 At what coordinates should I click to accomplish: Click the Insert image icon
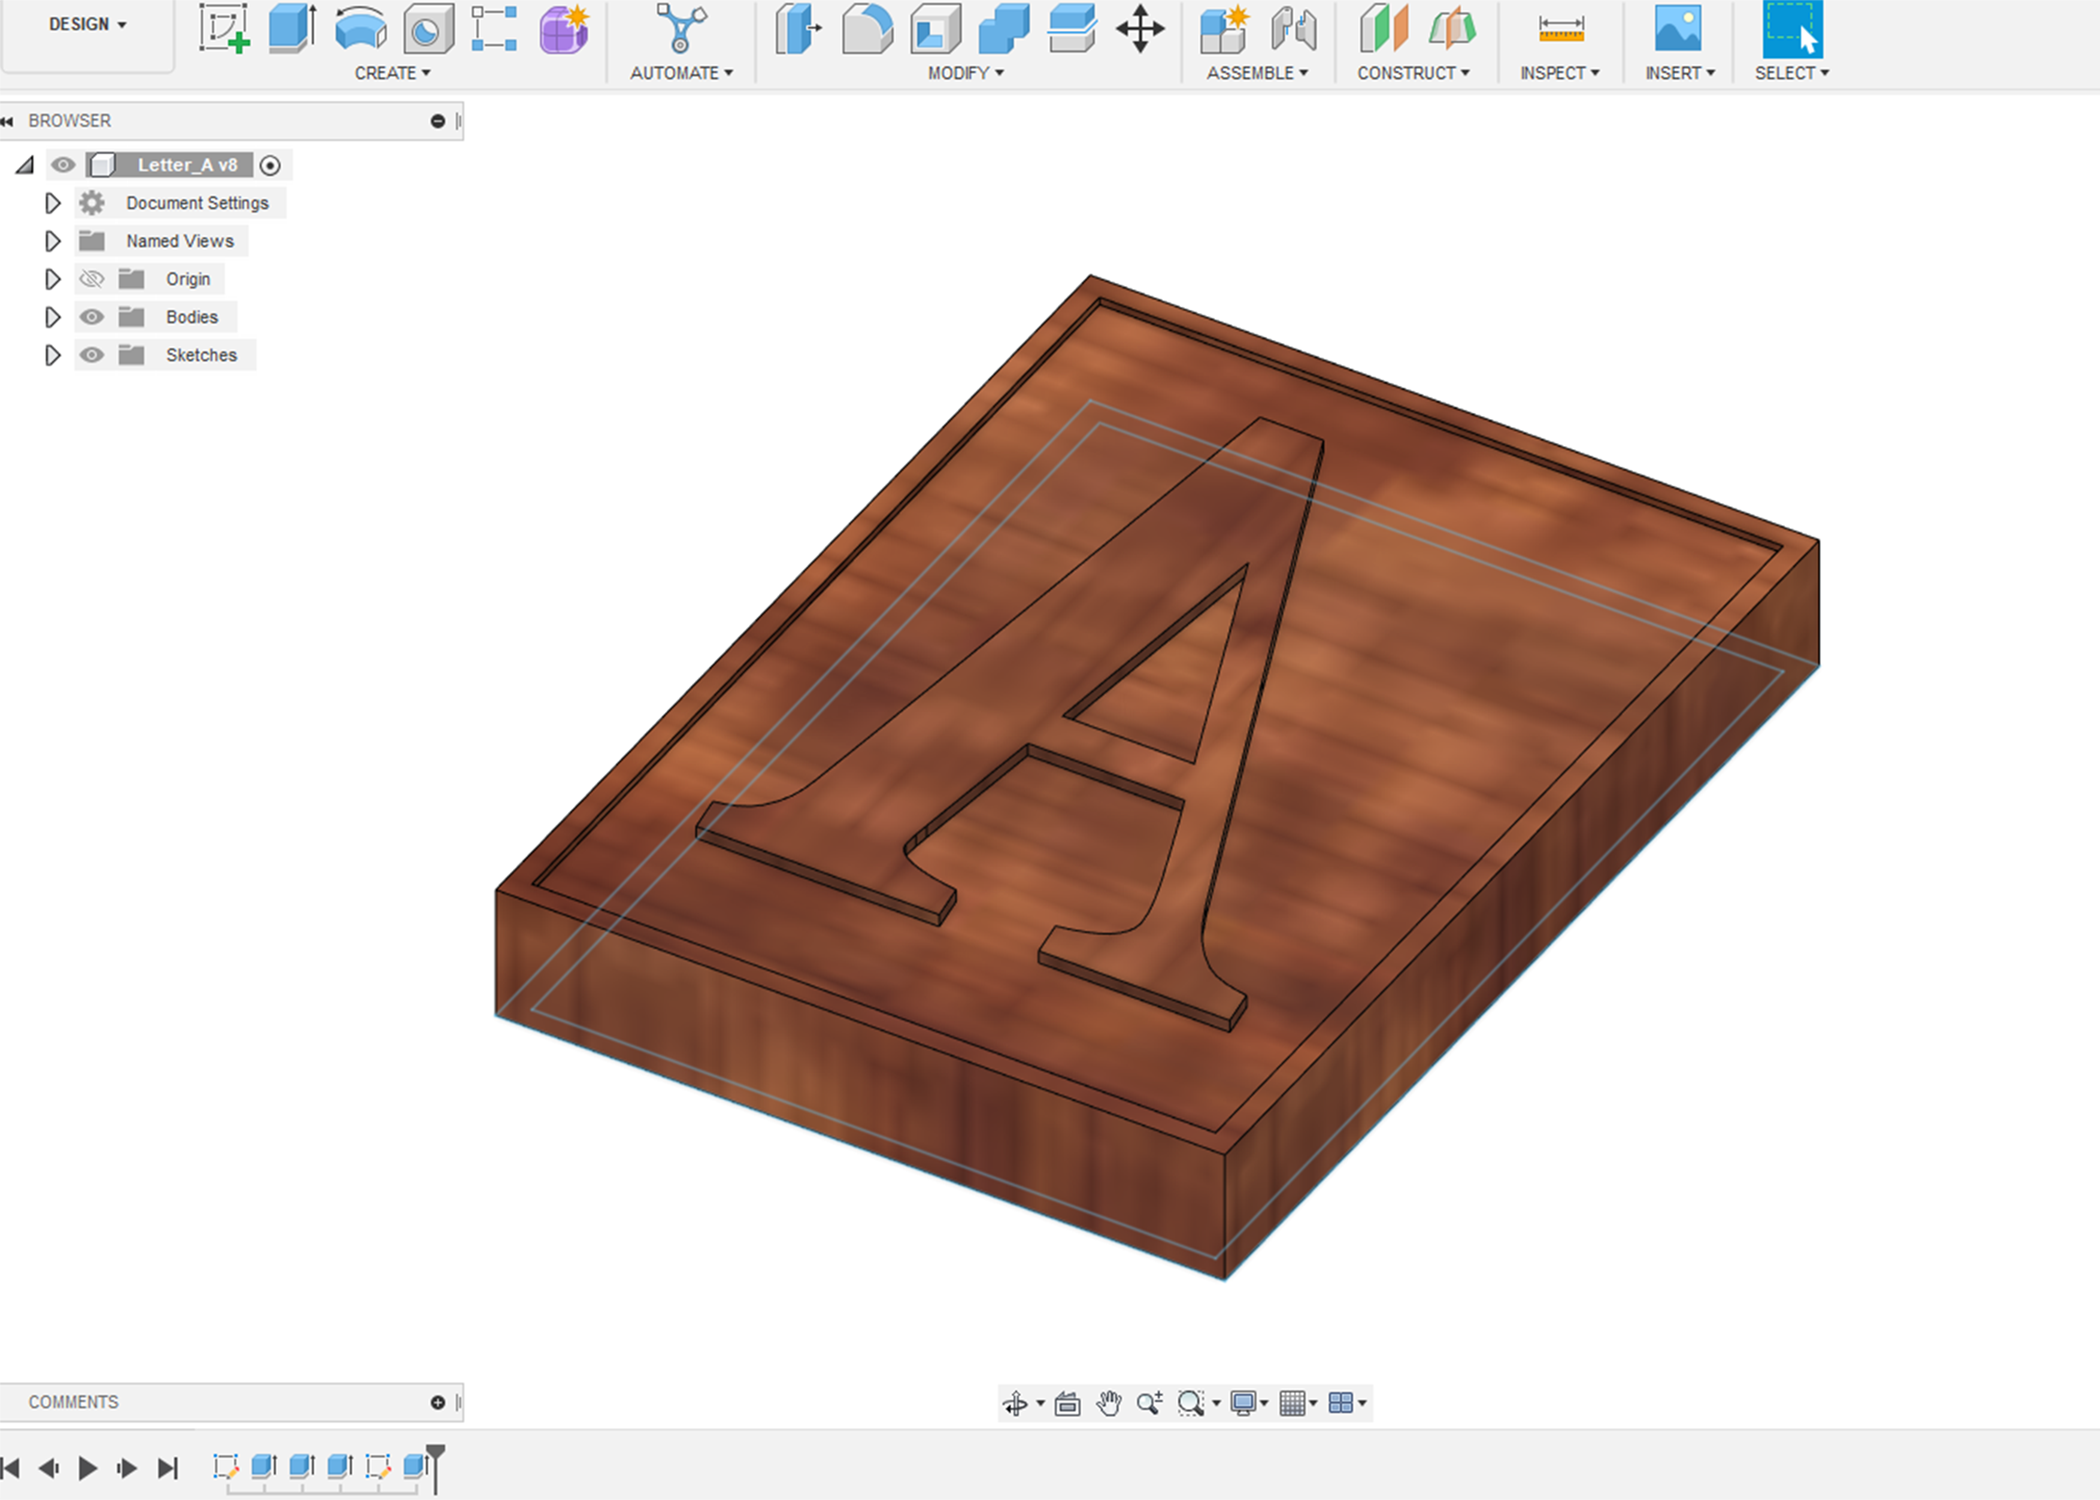coord(1677,29)
